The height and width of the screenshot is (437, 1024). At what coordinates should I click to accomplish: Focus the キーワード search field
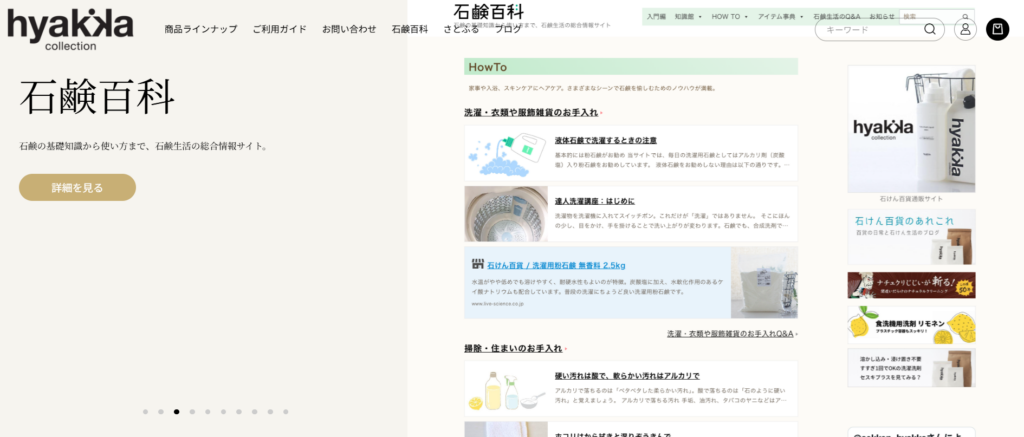tap(880, 29)
